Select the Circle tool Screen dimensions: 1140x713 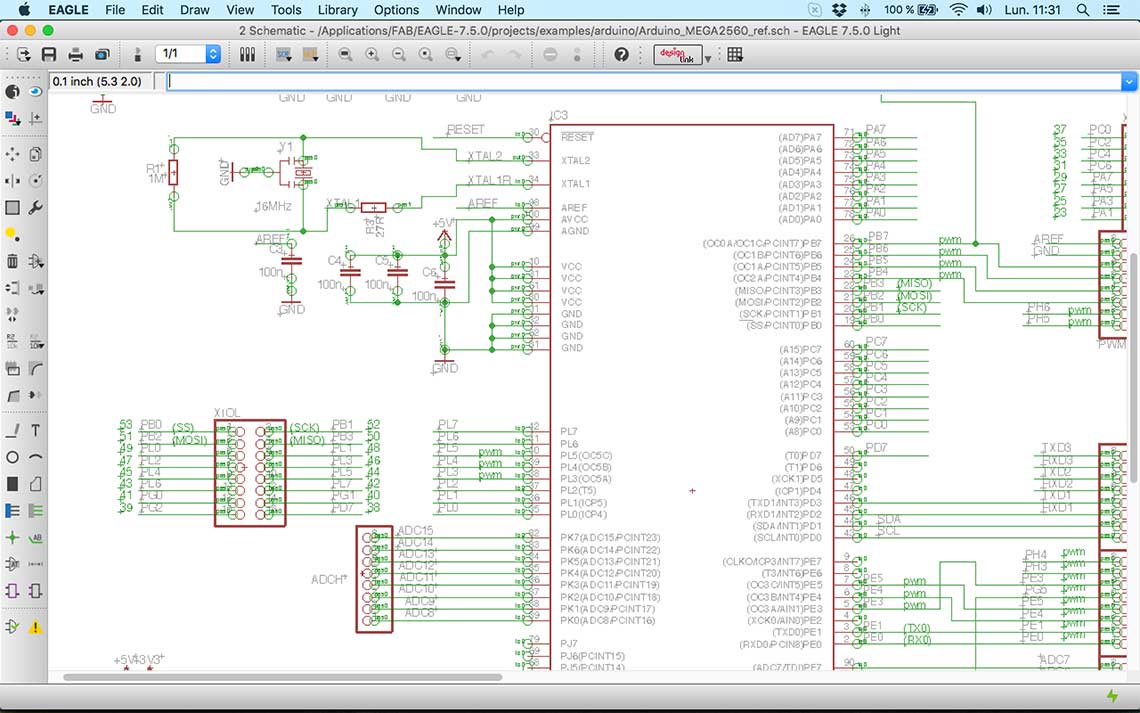click(x=12, y=457)
